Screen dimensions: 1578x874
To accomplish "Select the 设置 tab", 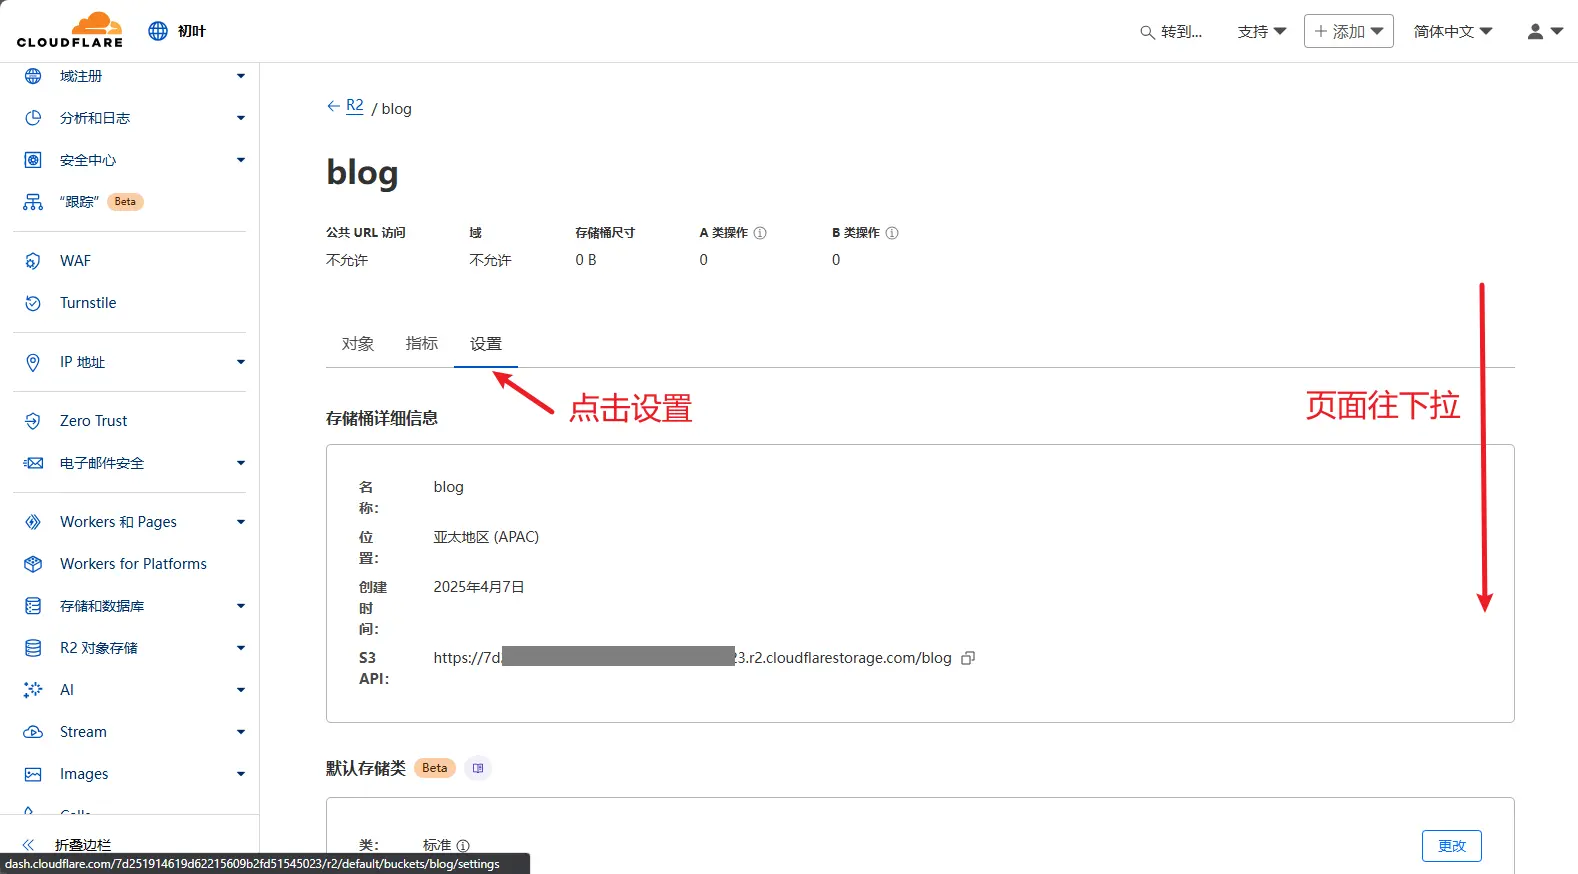I will 486,344.
